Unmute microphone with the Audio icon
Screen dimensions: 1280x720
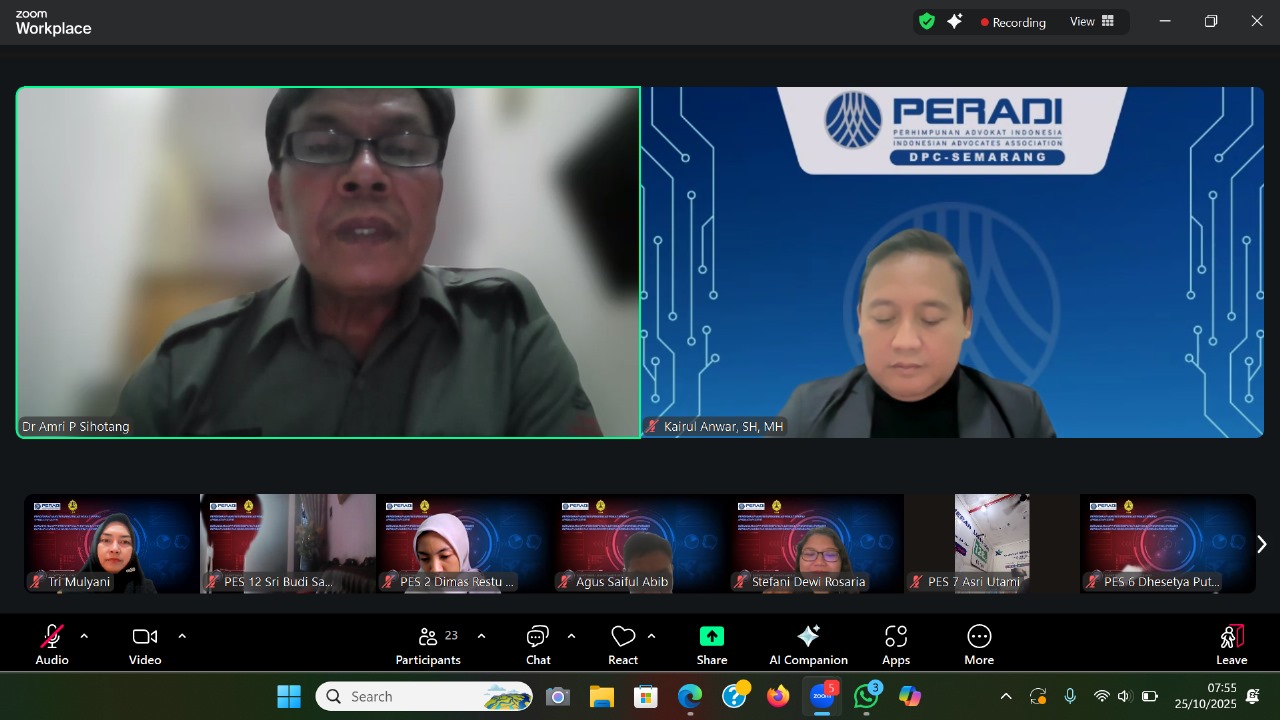coord(52,644)
